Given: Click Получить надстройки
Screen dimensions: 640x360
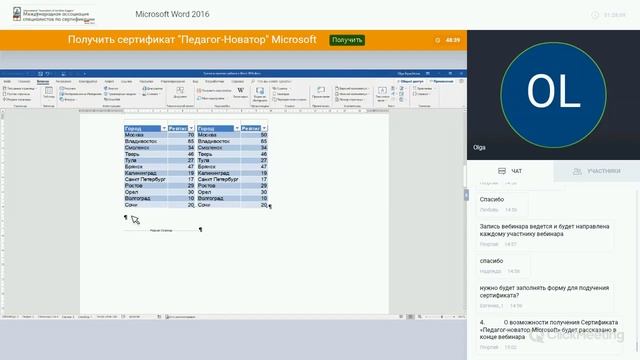Looking at the screenshot, I should tap(214, 91).
